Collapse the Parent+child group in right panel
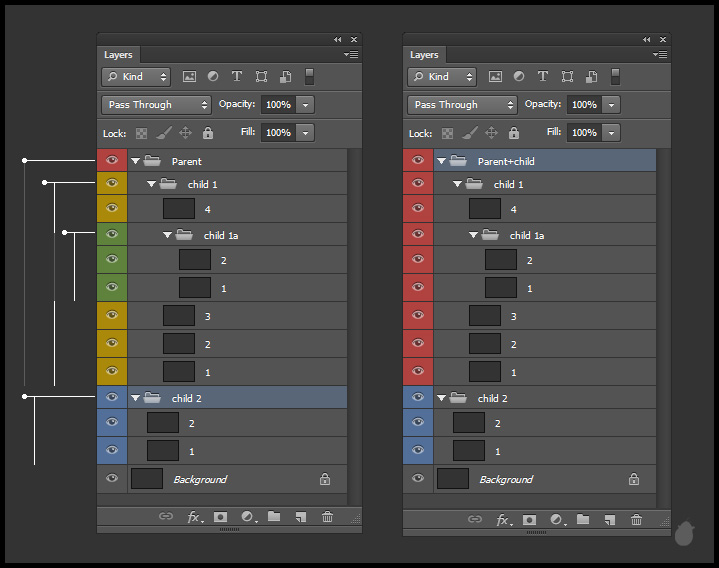The height and width of the screenshot is (568, 719). pyautogui.click(x=442, y=160)
